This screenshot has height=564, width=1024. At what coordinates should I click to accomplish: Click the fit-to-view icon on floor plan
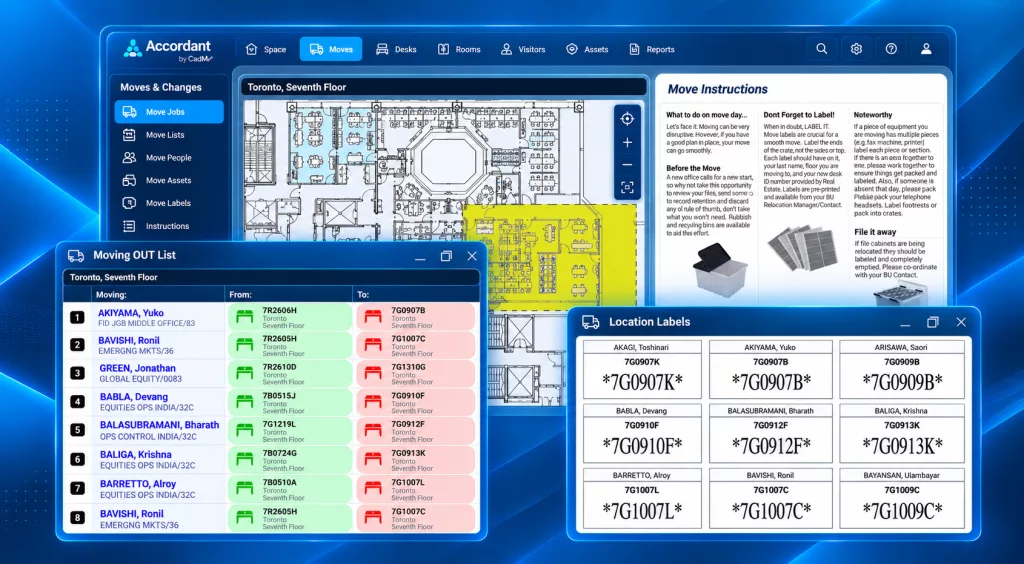click(x=627, y=188)
